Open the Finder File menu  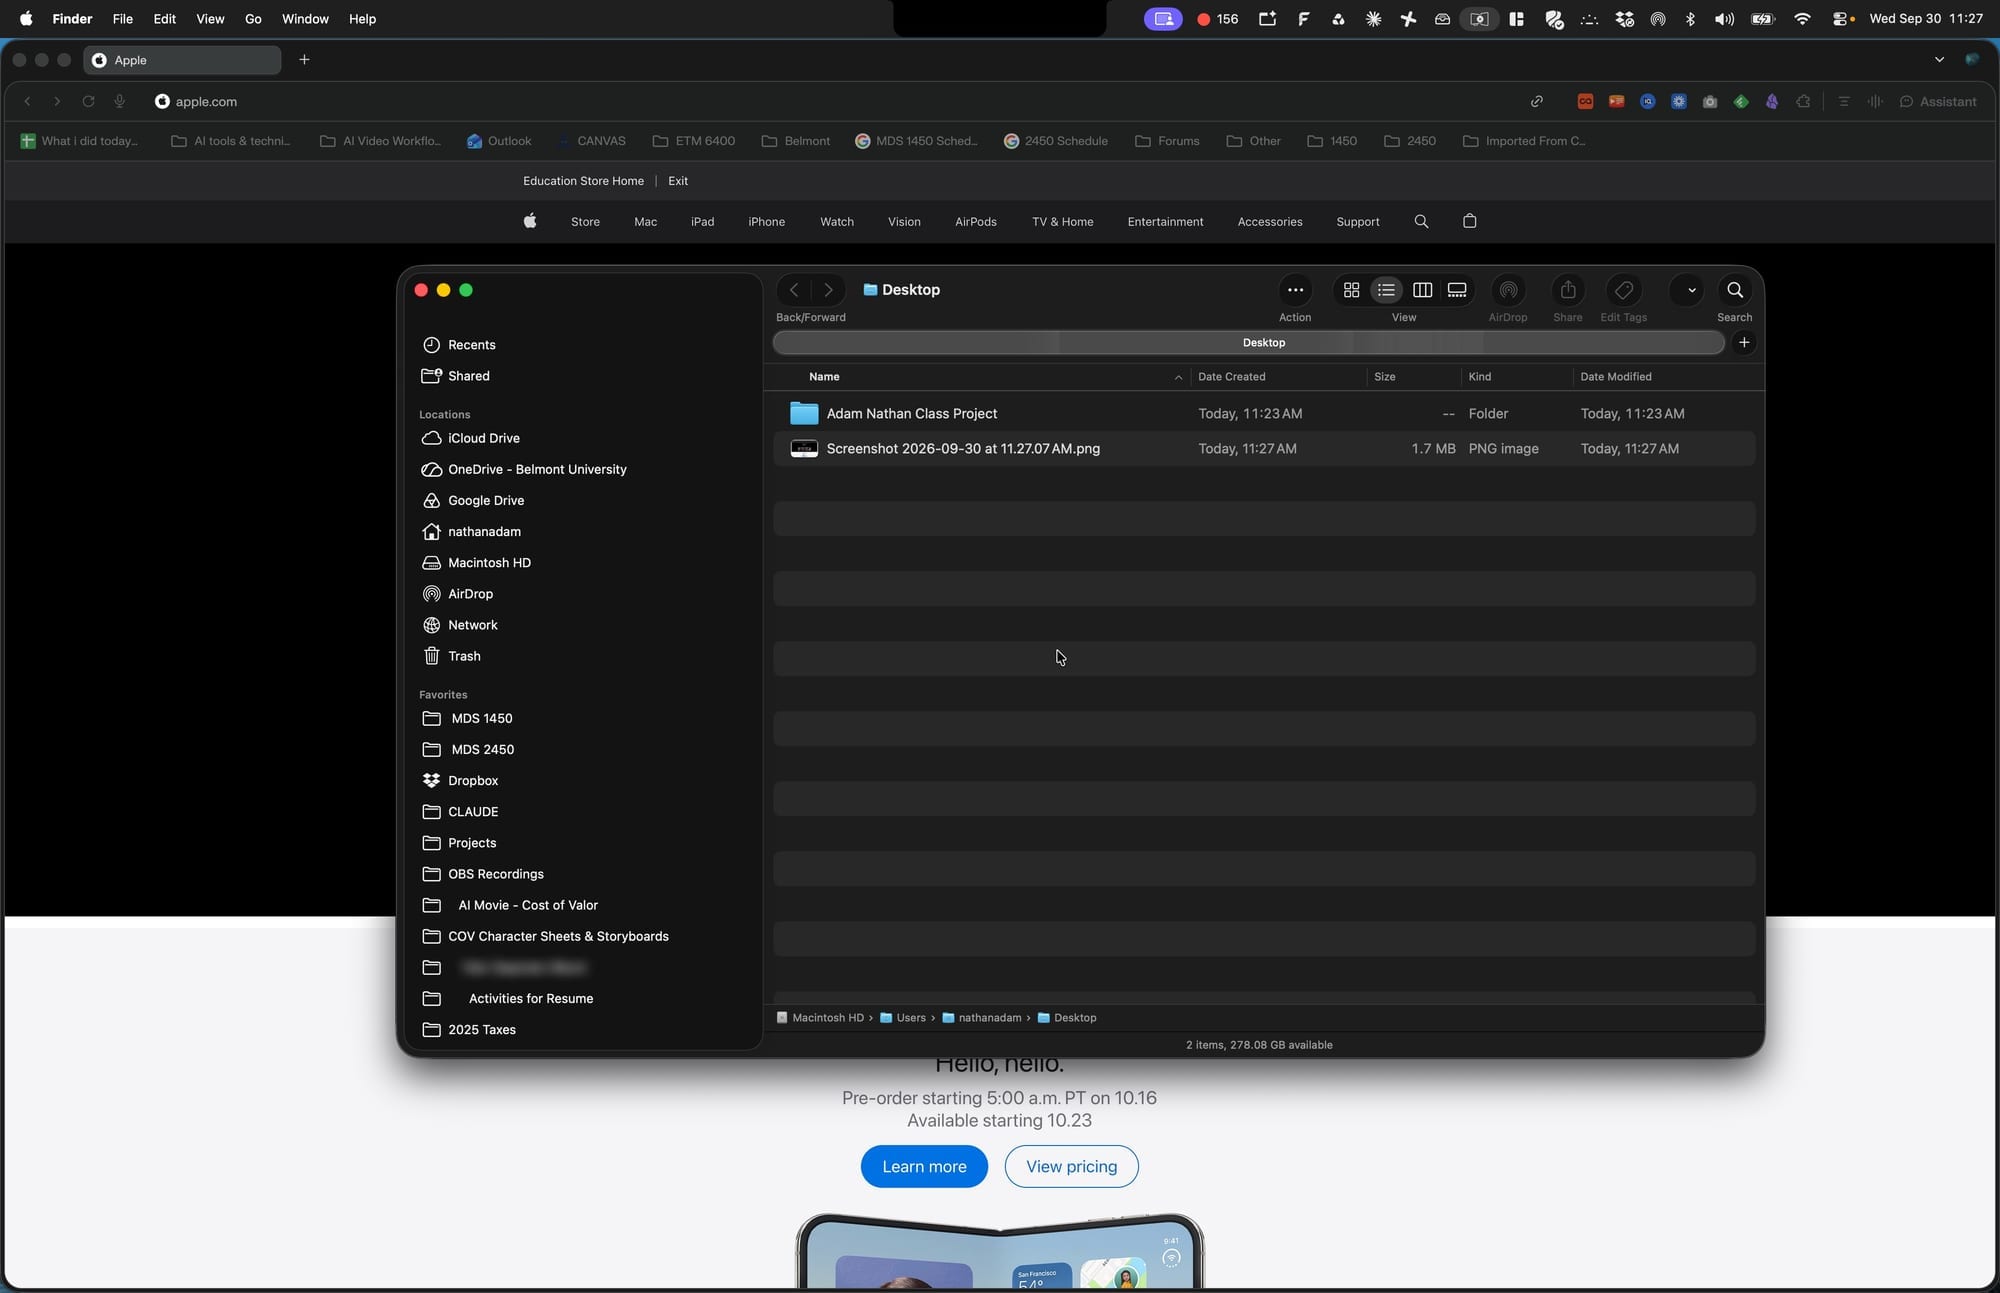point(122,19)
